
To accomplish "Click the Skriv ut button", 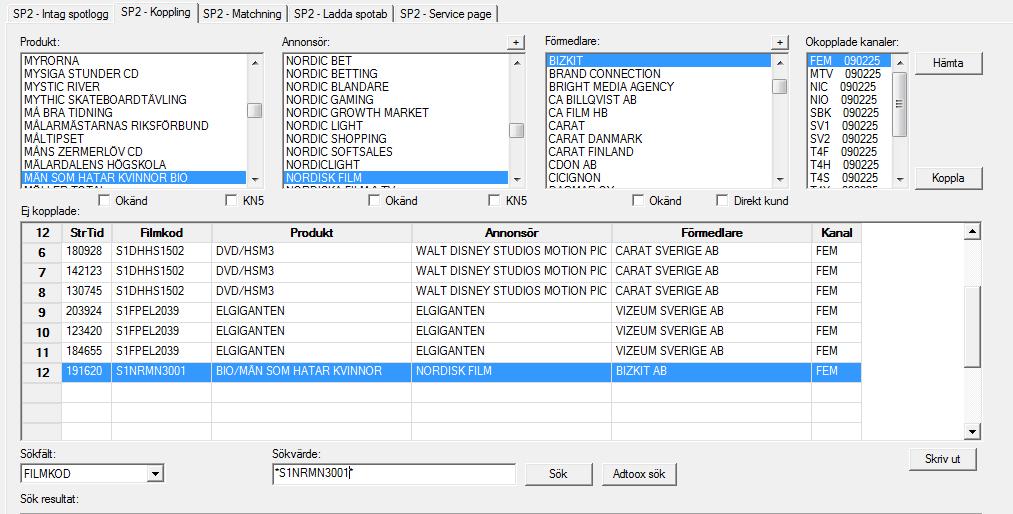I will 943,459.
